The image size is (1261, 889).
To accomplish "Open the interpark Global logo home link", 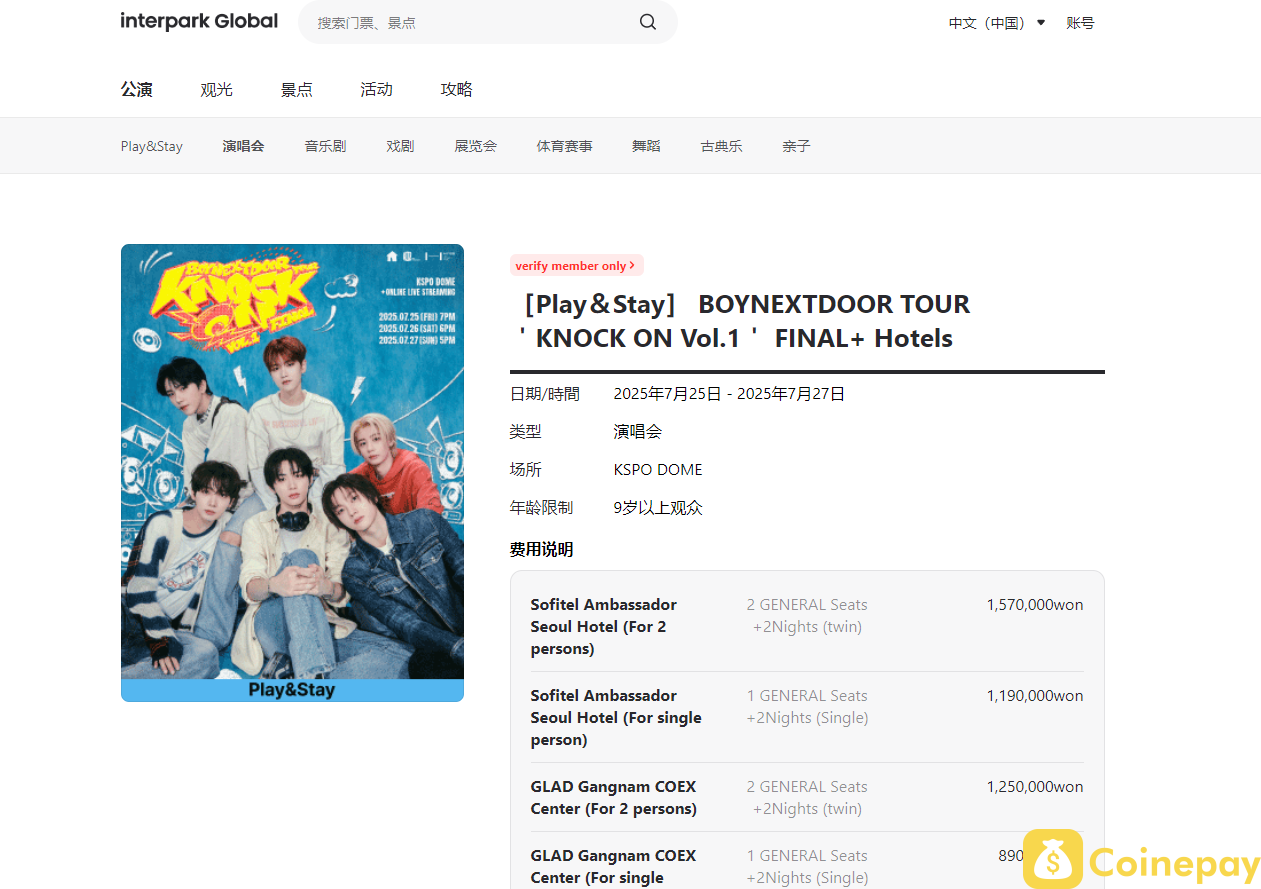I will coord(199,21).
